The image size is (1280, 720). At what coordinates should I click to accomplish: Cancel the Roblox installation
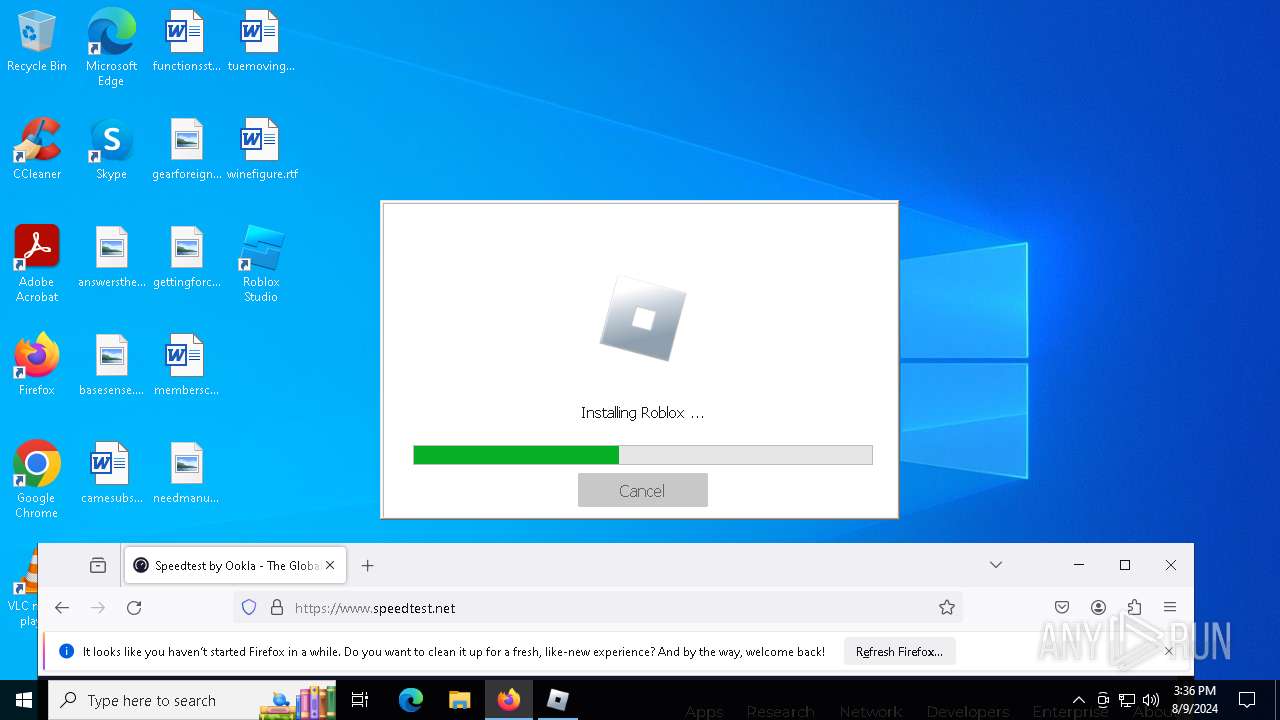[x=642, y=490]
